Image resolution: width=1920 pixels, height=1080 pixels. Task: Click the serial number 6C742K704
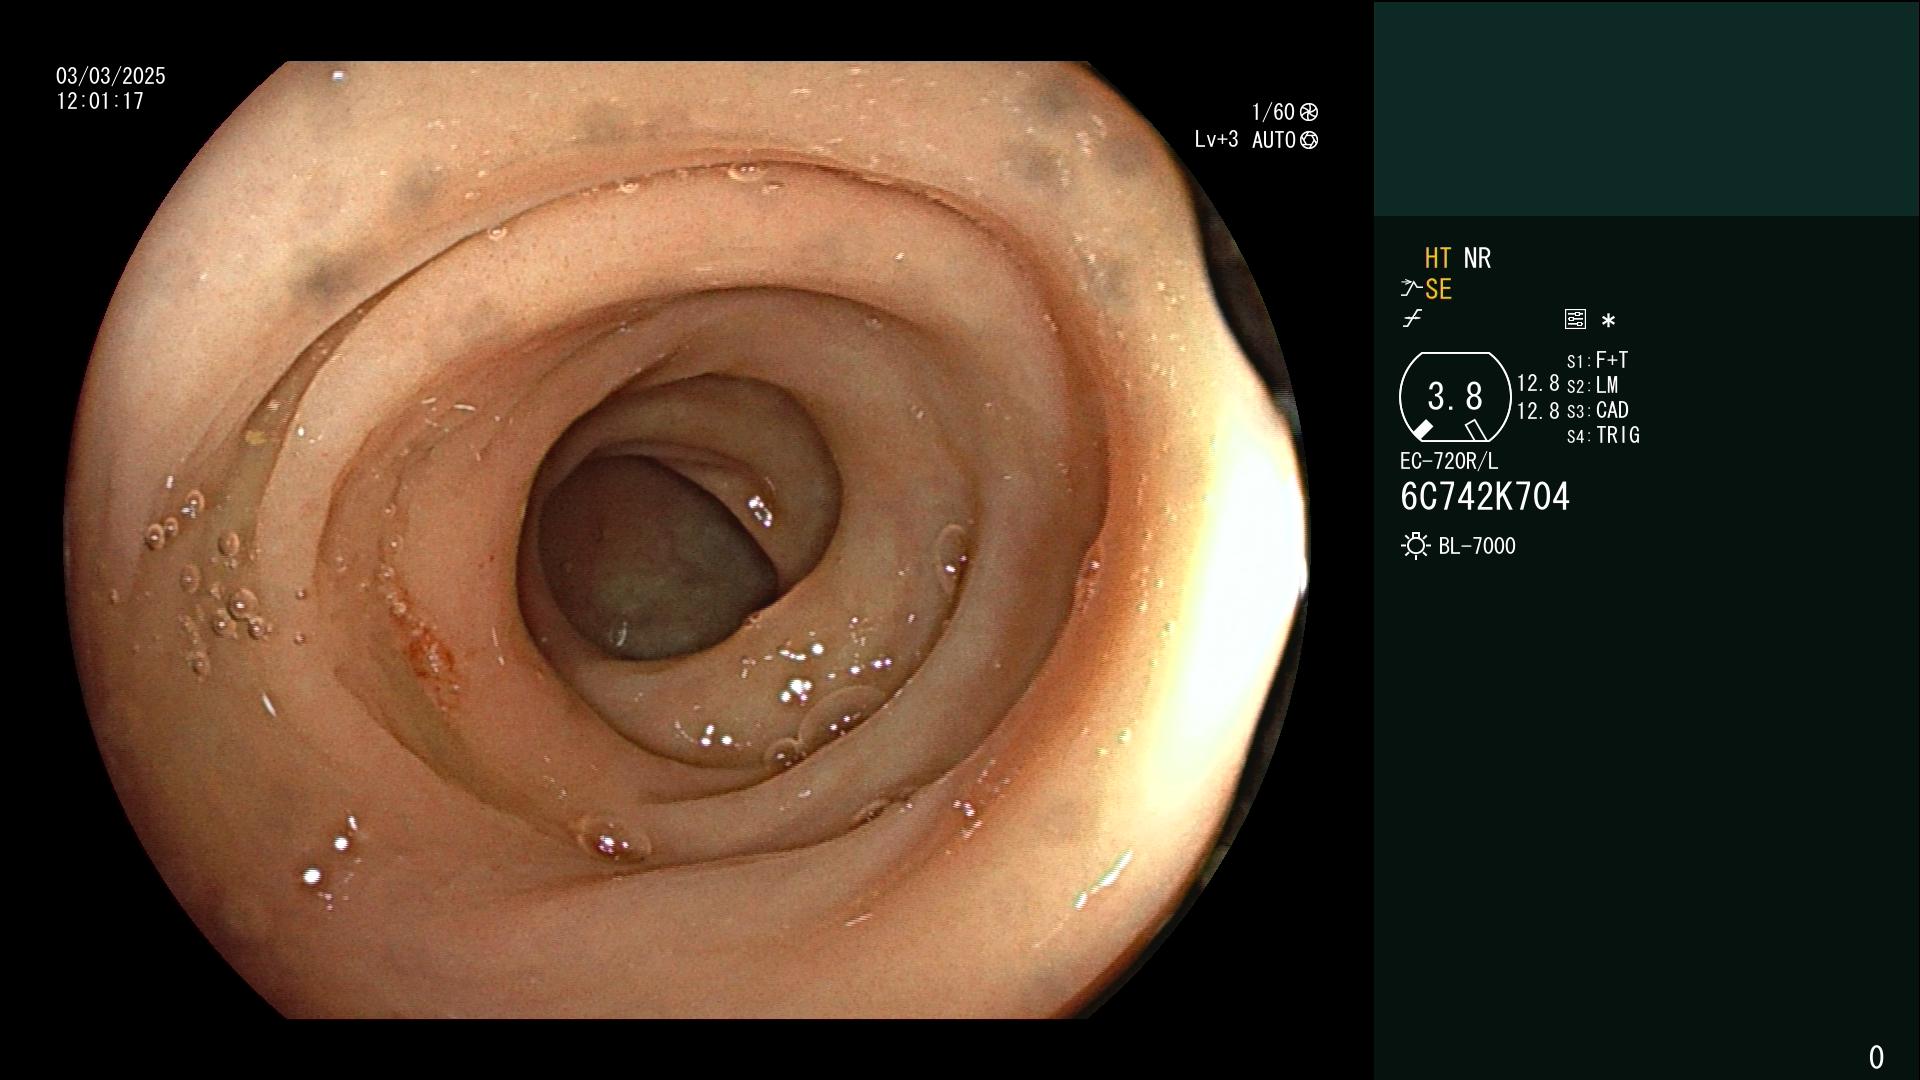coord(1485,497)
